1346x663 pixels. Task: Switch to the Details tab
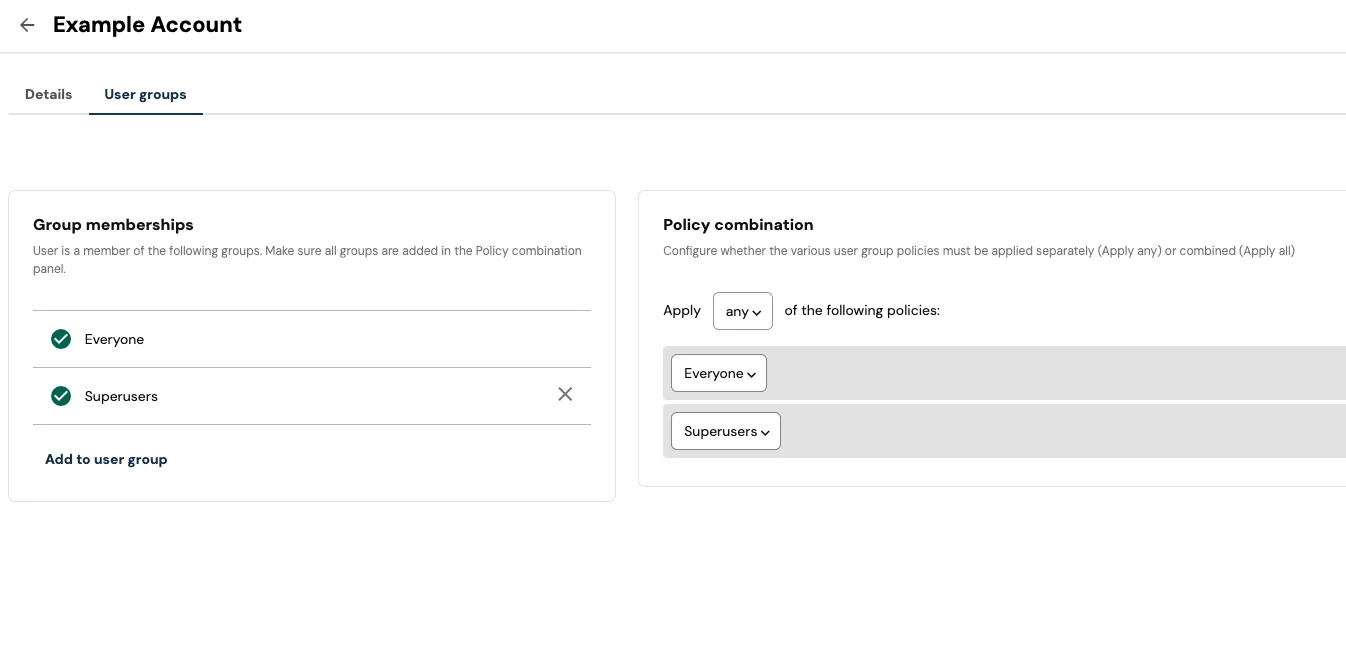48,94
